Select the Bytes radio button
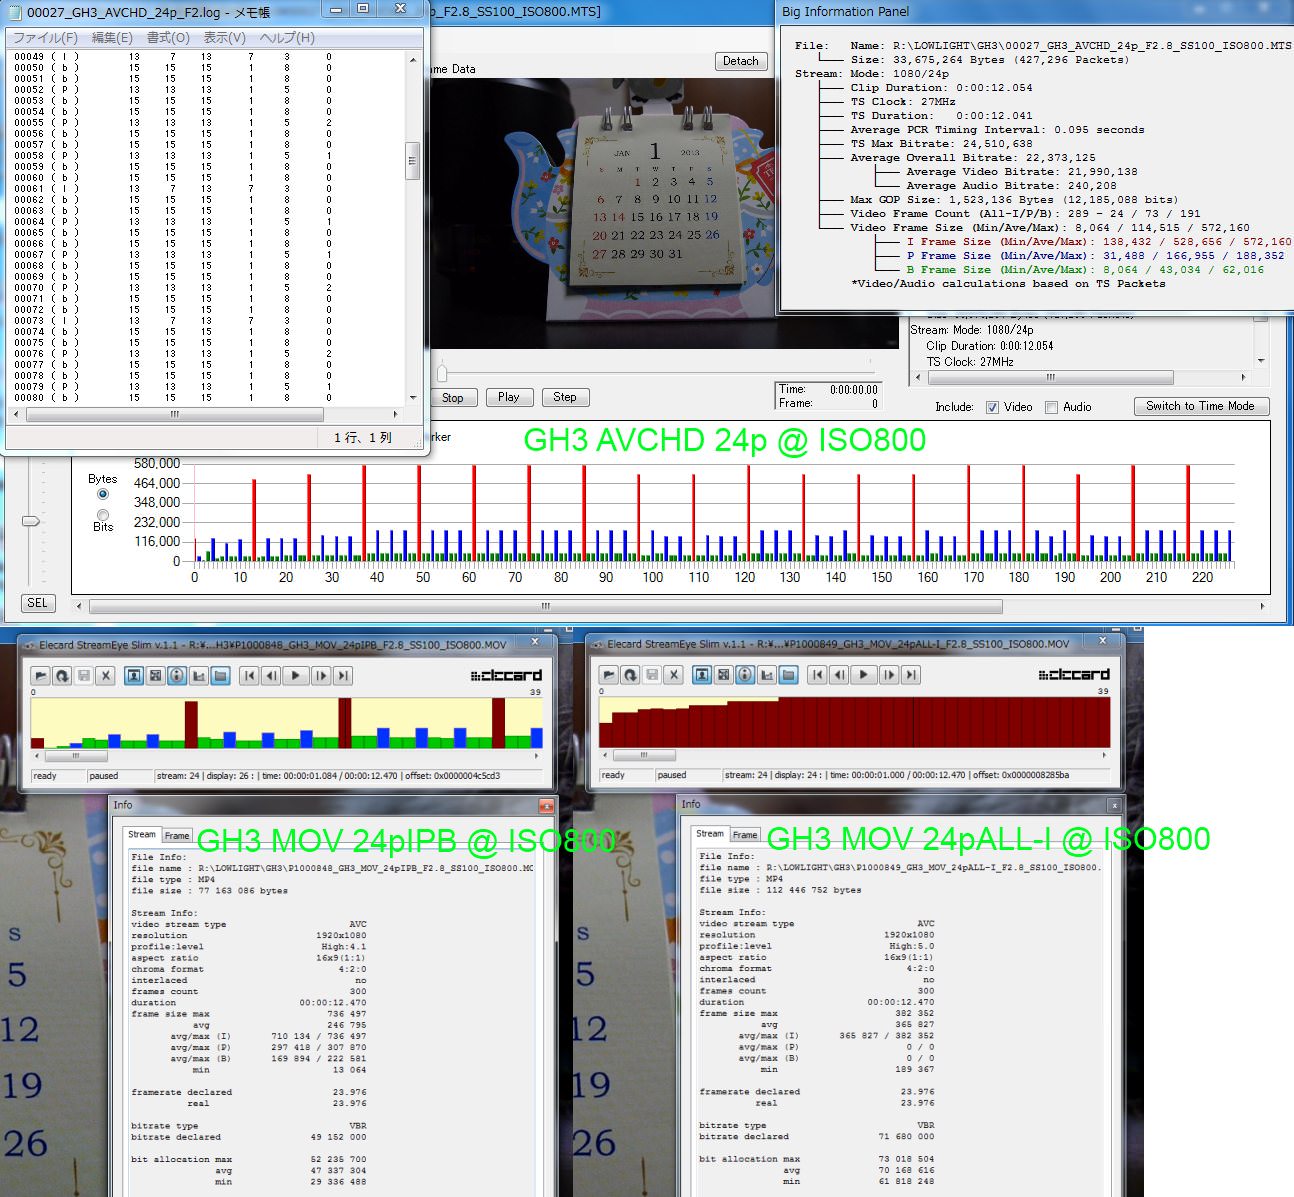Viewport: 1294px width, 1197px height. pyautogui.click(x=103, y=494)
